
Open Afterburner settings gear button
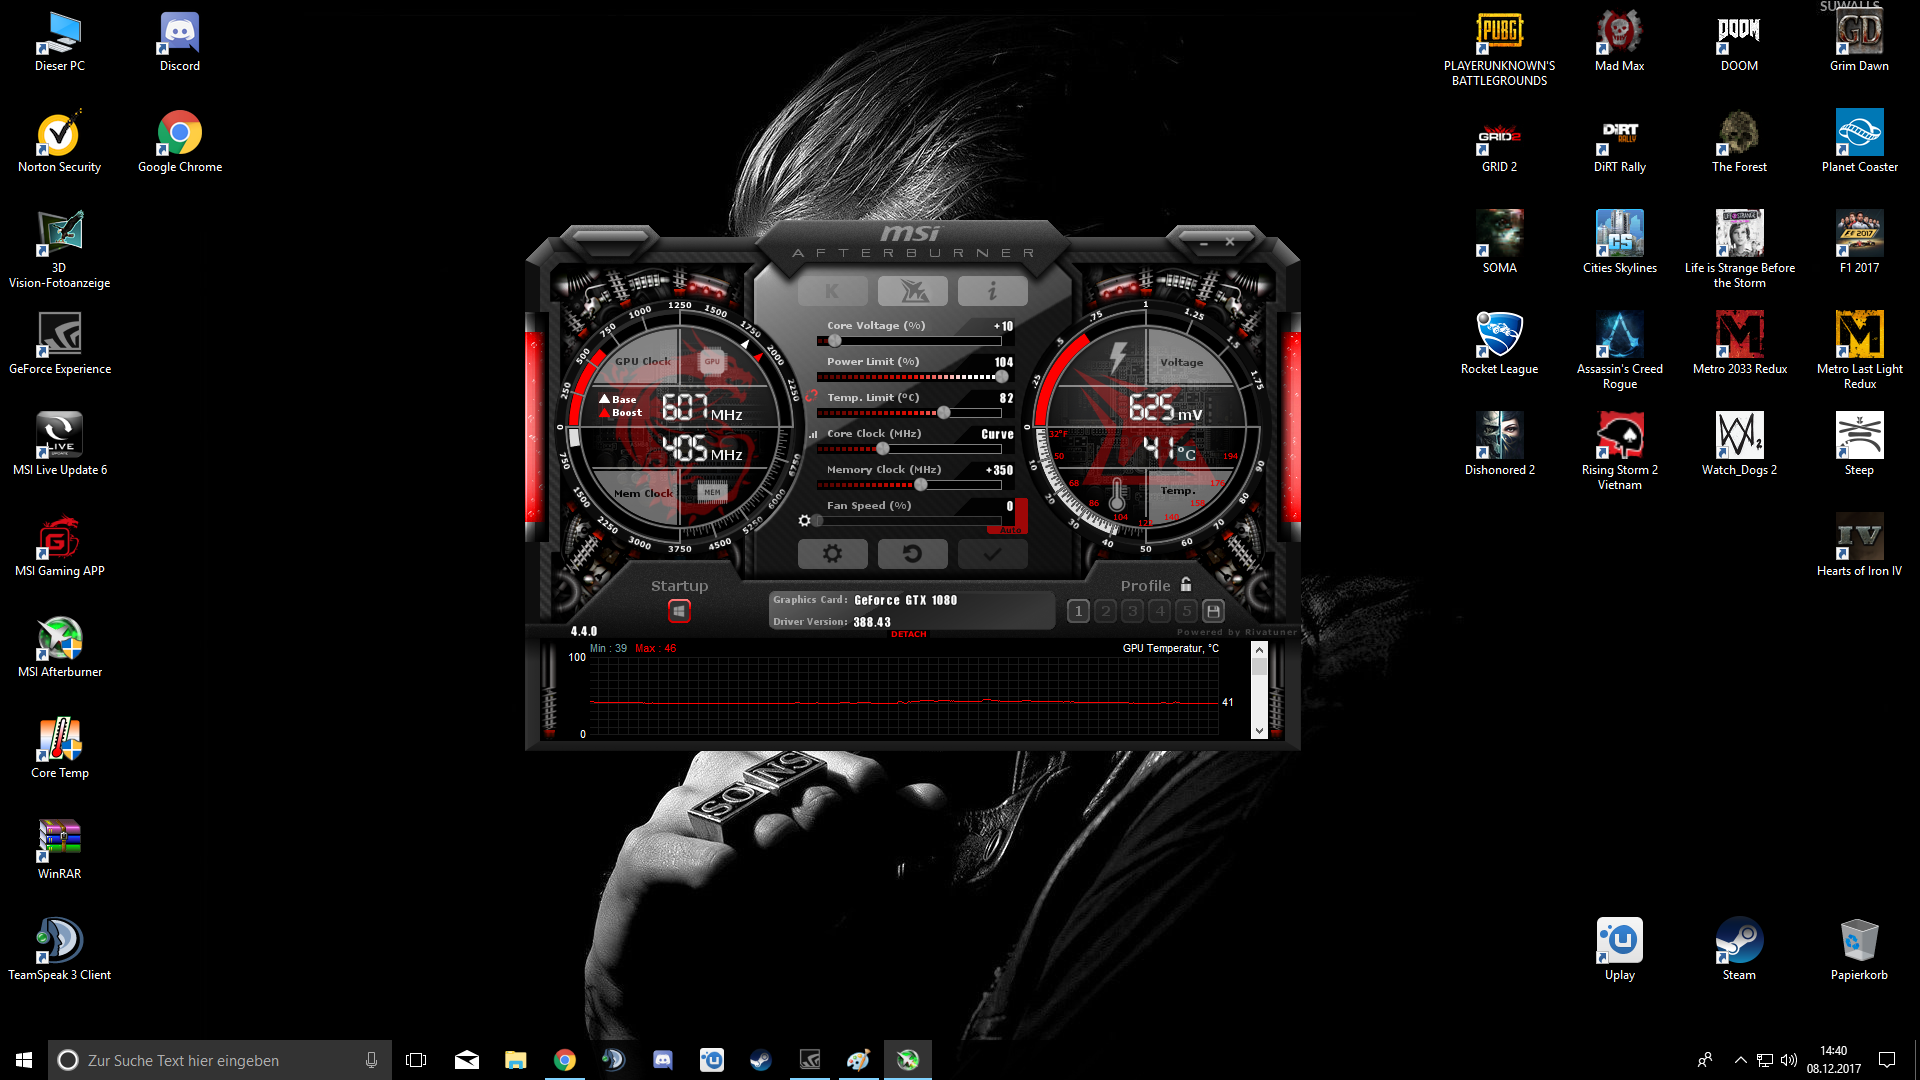tap(832, 554)
